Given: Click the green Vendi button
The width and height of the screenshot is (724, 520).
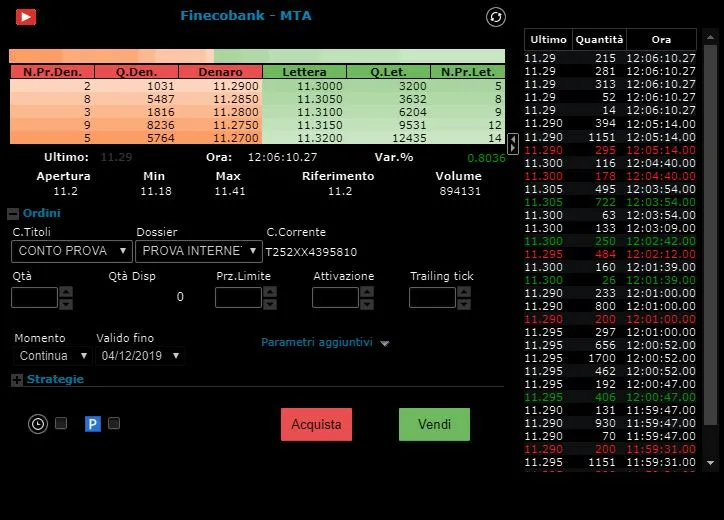Looking at the screenshot, I should click(x=434, y=424).
